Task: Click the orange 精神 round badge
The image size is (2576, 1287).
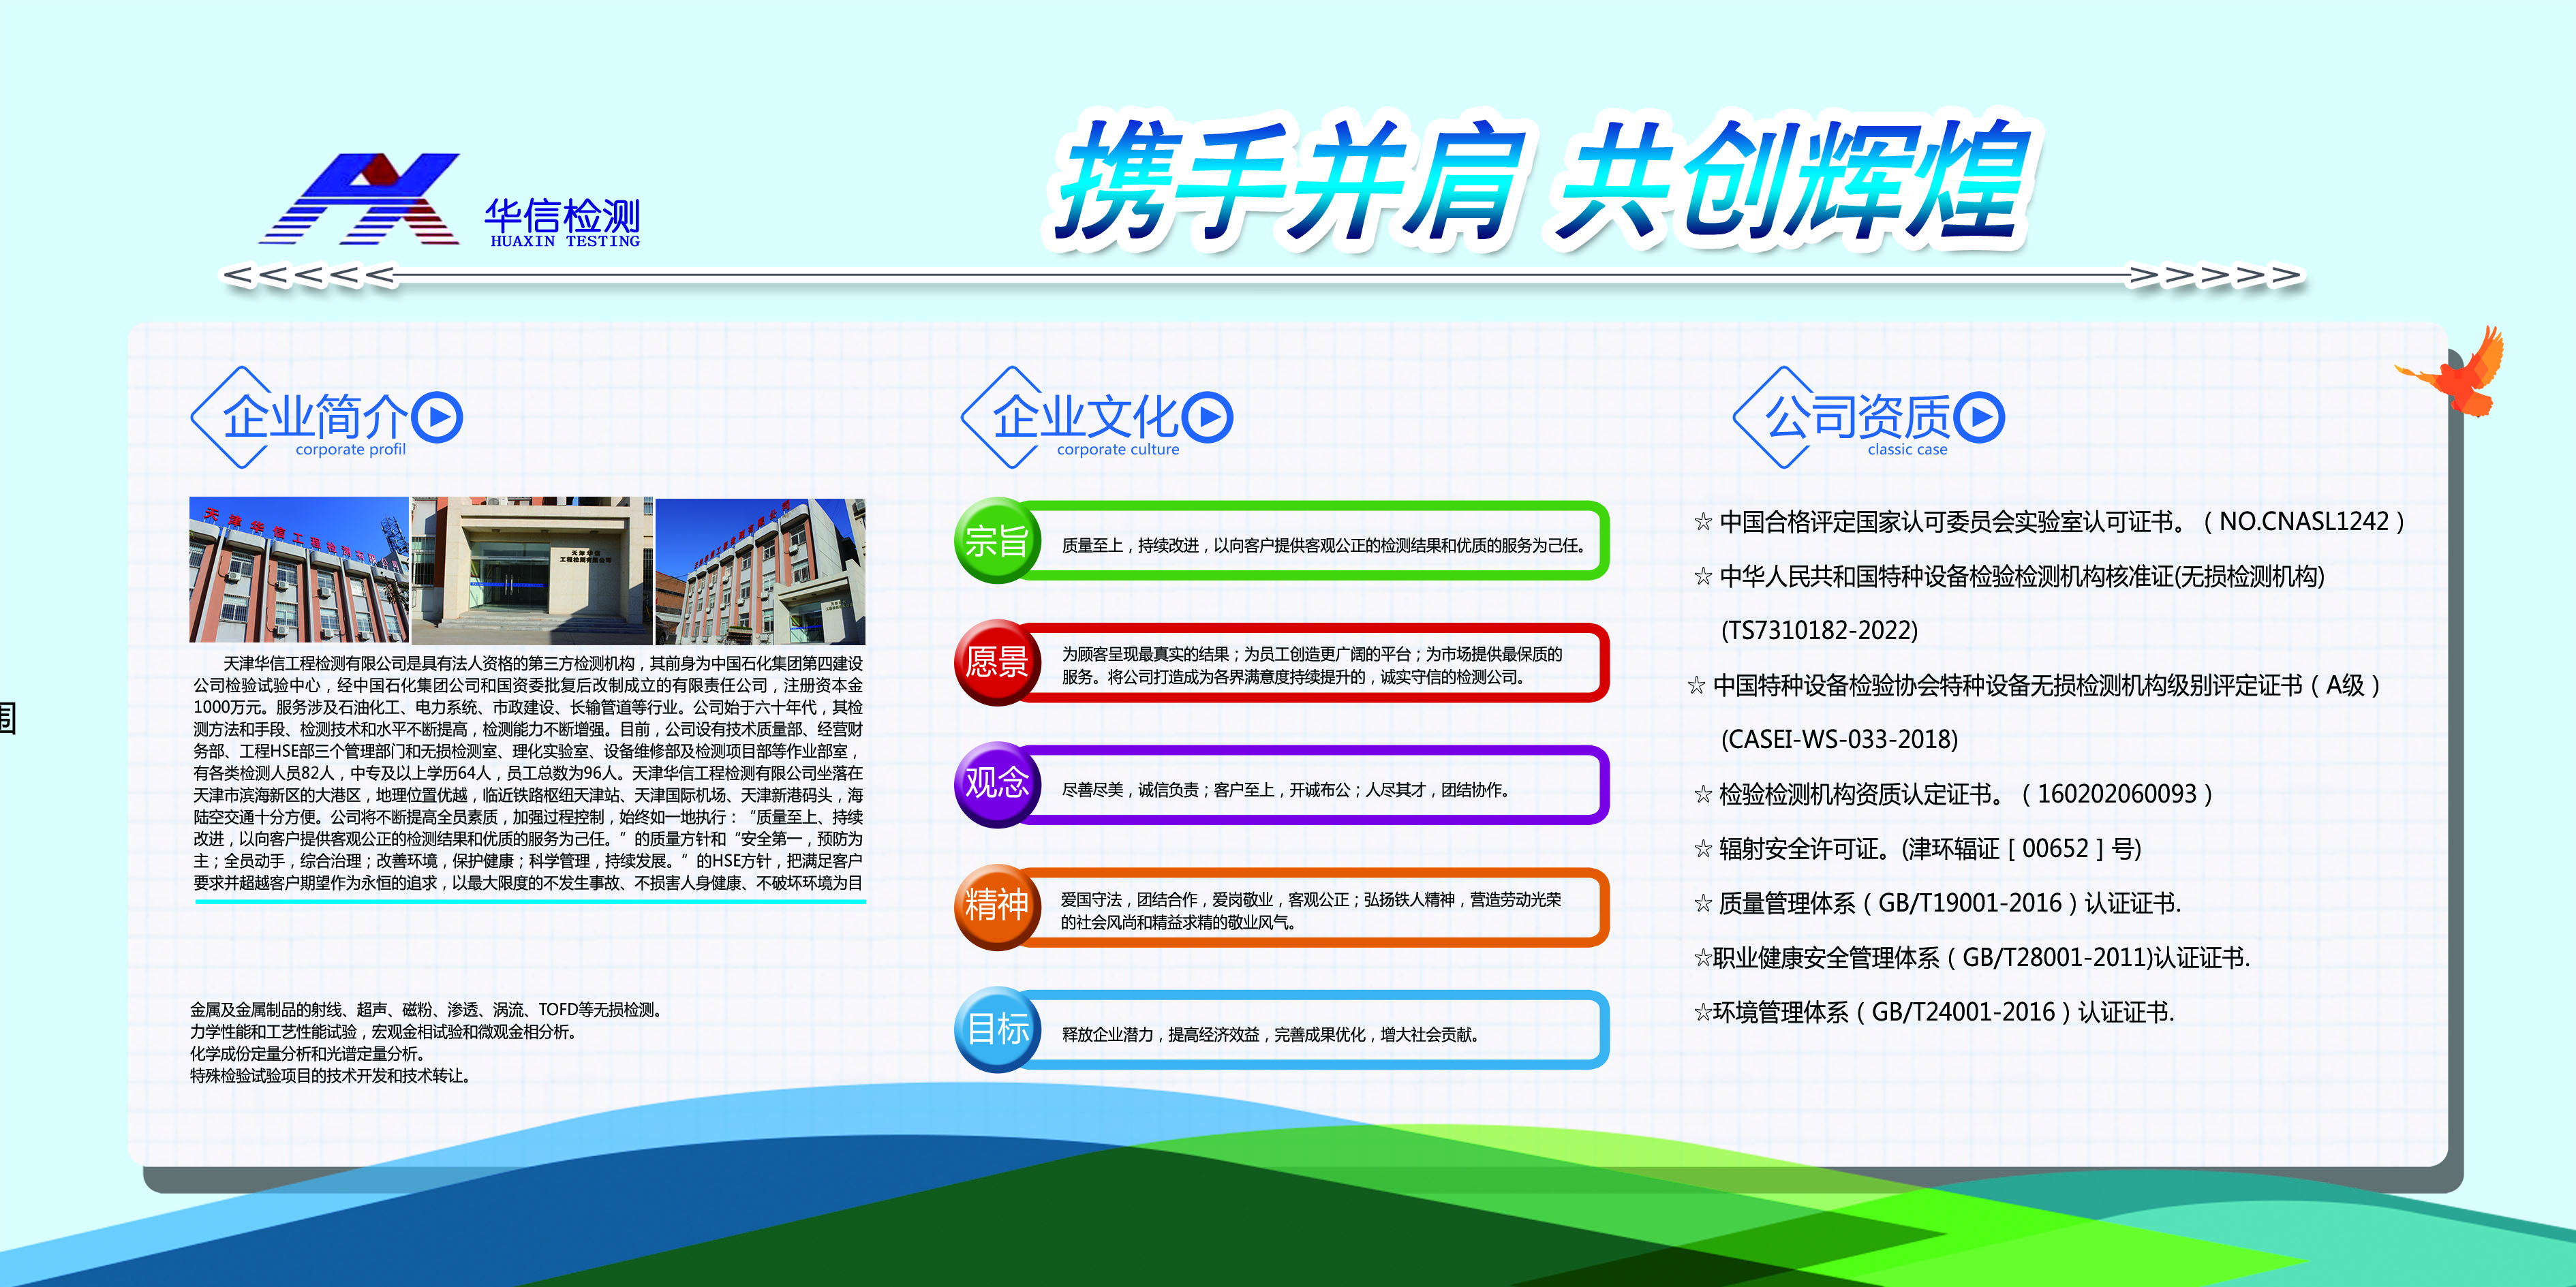Action: (996, 906)
